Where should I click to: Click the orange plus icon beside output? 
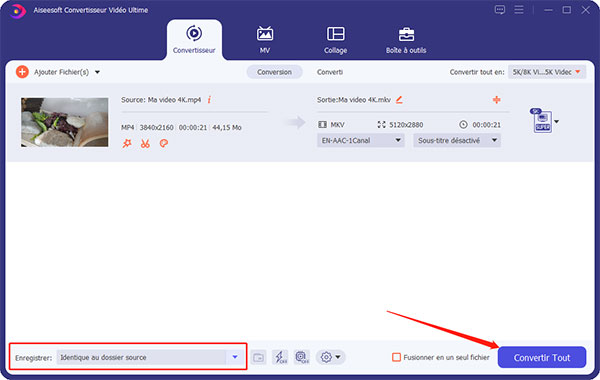point(496,100)
